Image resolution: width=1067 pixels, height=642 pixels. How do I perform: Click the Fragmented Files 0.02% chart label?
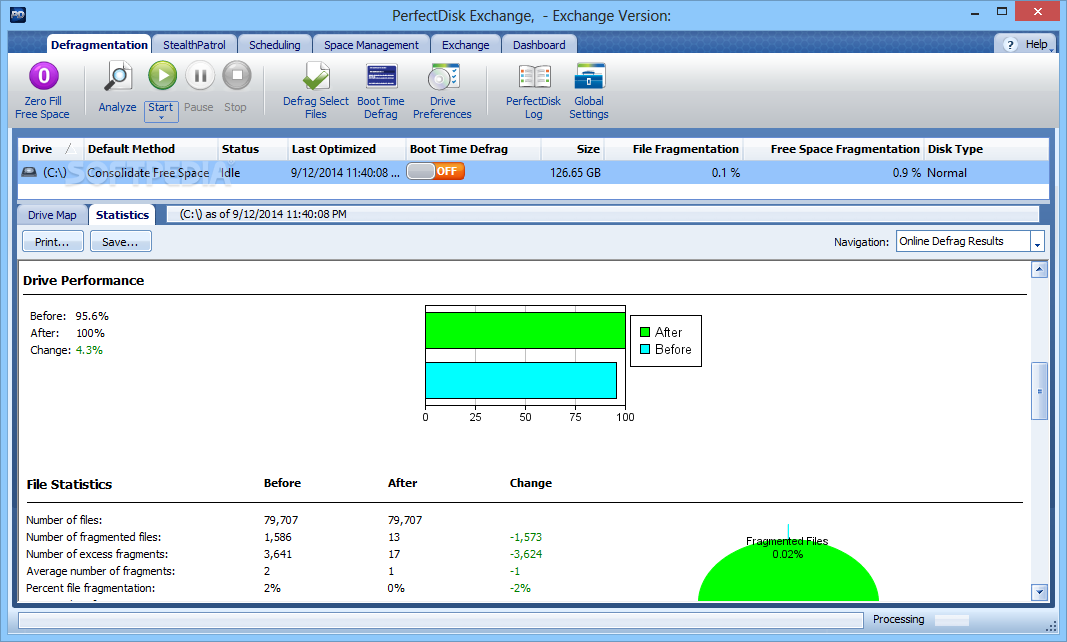[787, 547]
